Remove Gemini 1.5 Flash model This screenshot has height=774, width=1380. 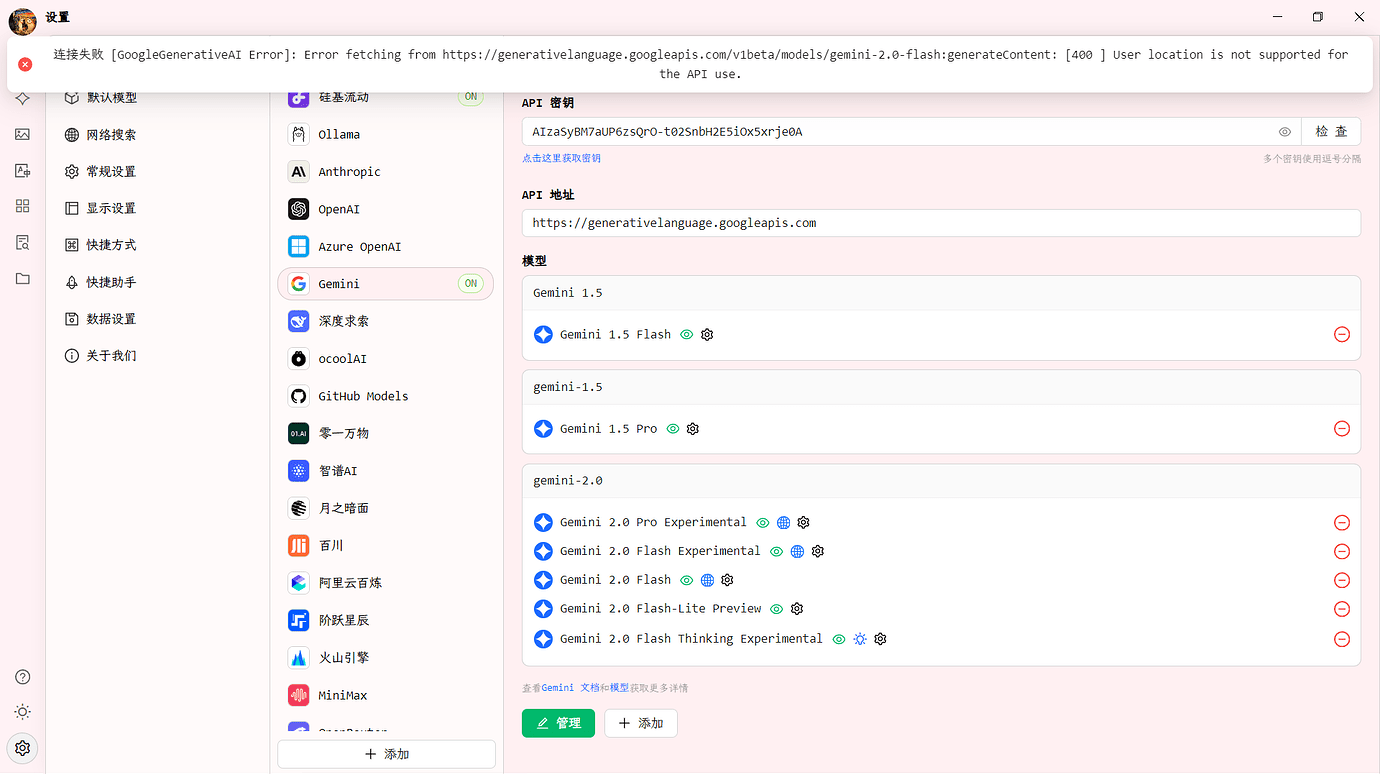1342,334
